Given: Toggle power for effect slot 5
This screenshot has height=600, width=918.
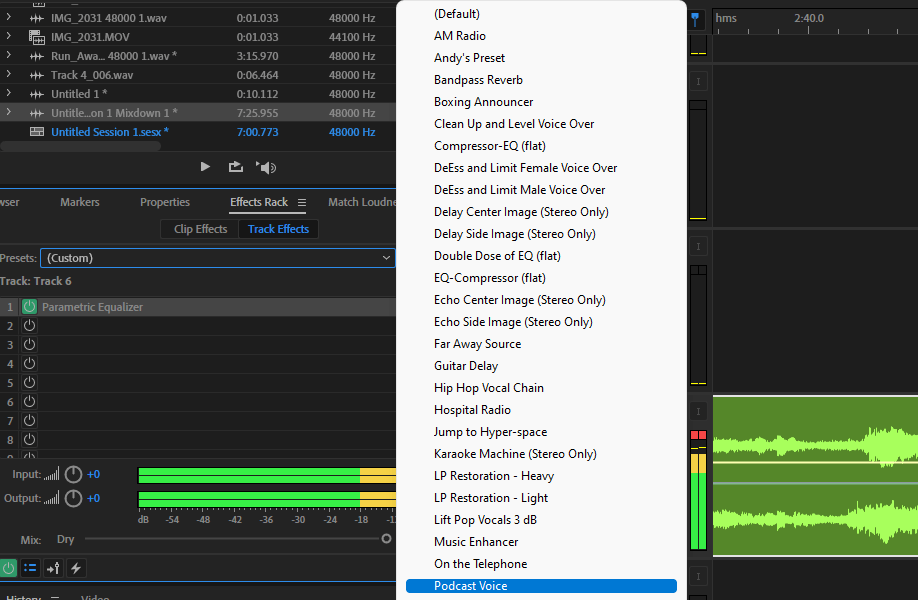Looking at the screenshot, I should [29, 383].
